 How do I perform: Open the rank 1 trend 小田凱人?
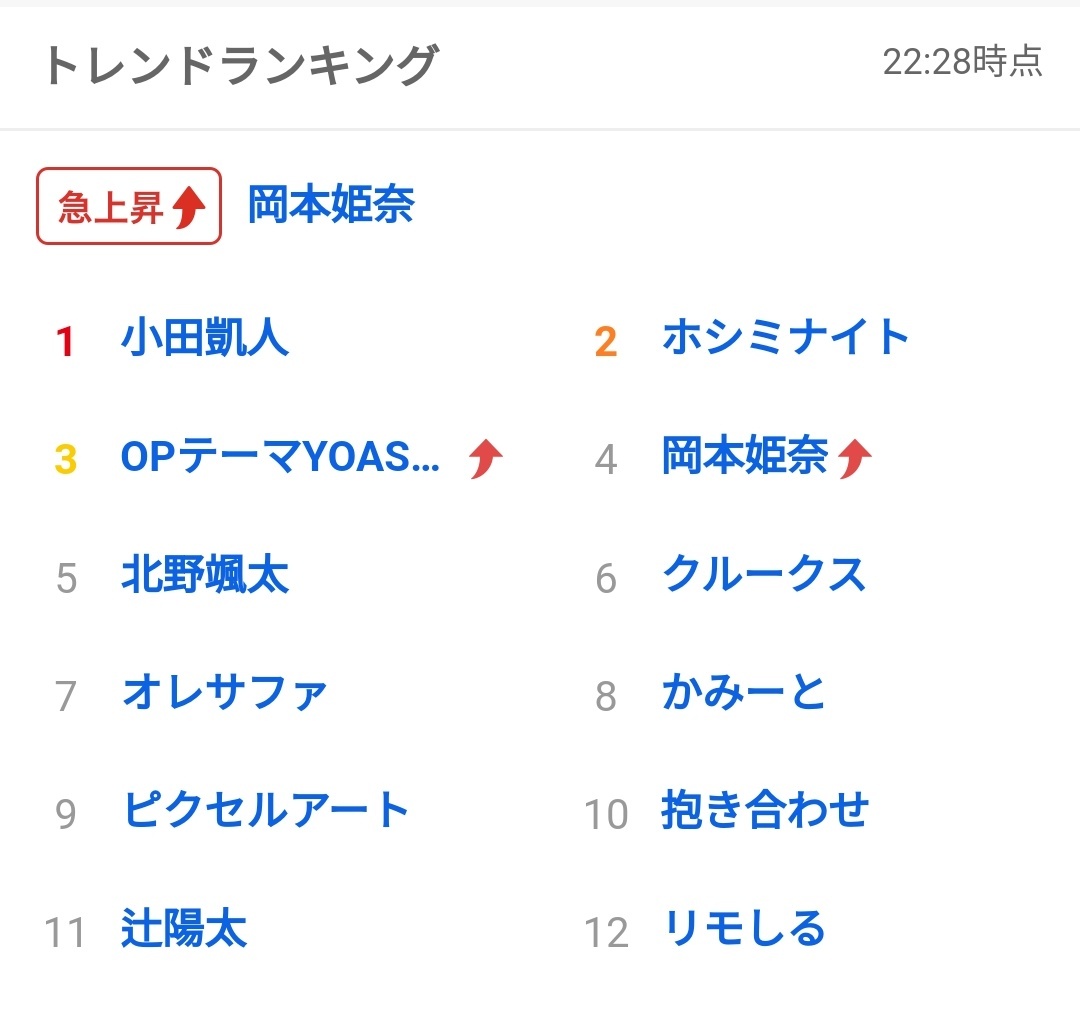tap(205, 339)
